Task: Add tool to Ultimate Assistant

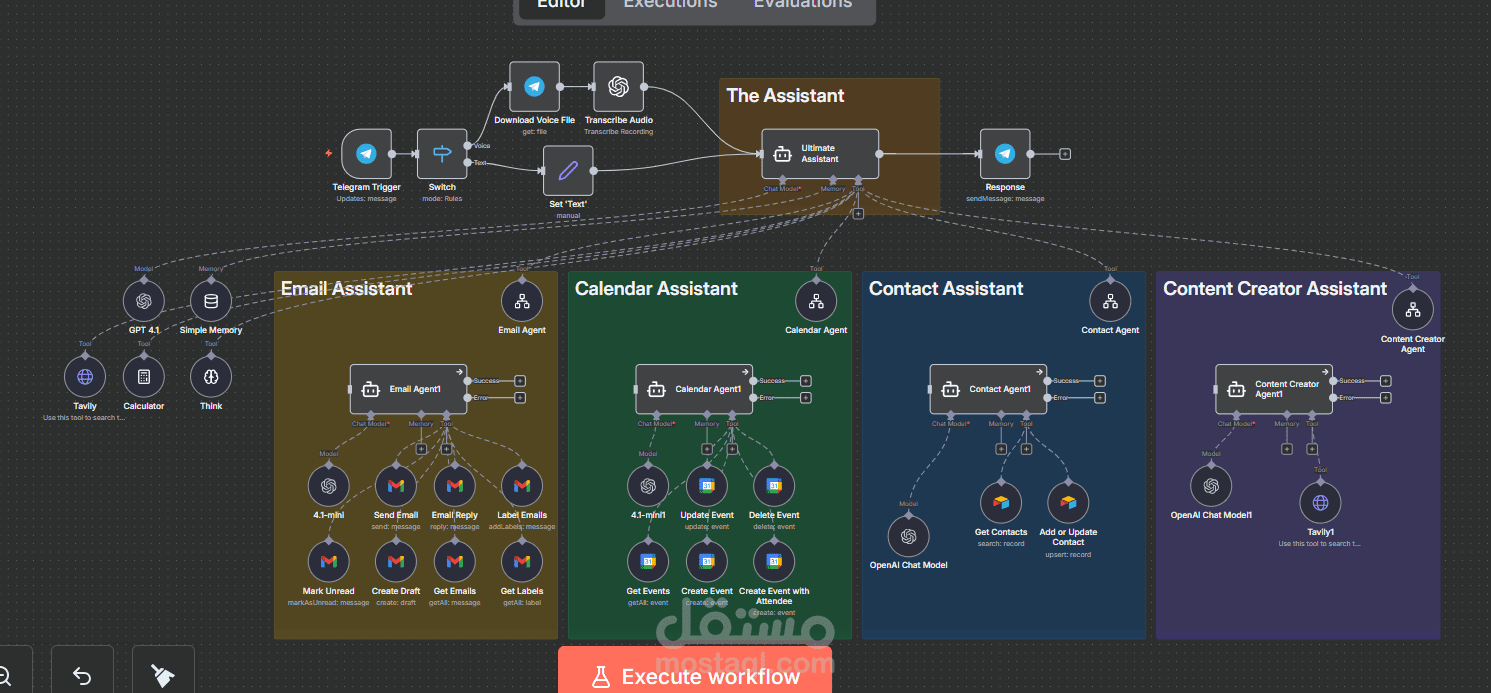Action: 858,213
